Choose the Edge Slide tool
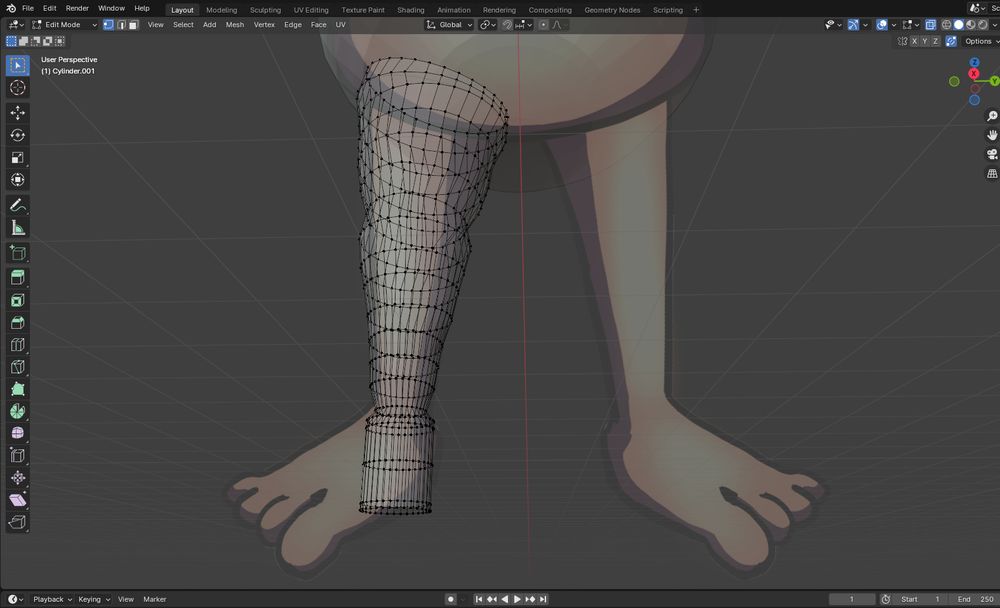Screen dimensions: 1000x608 point(18,456)
